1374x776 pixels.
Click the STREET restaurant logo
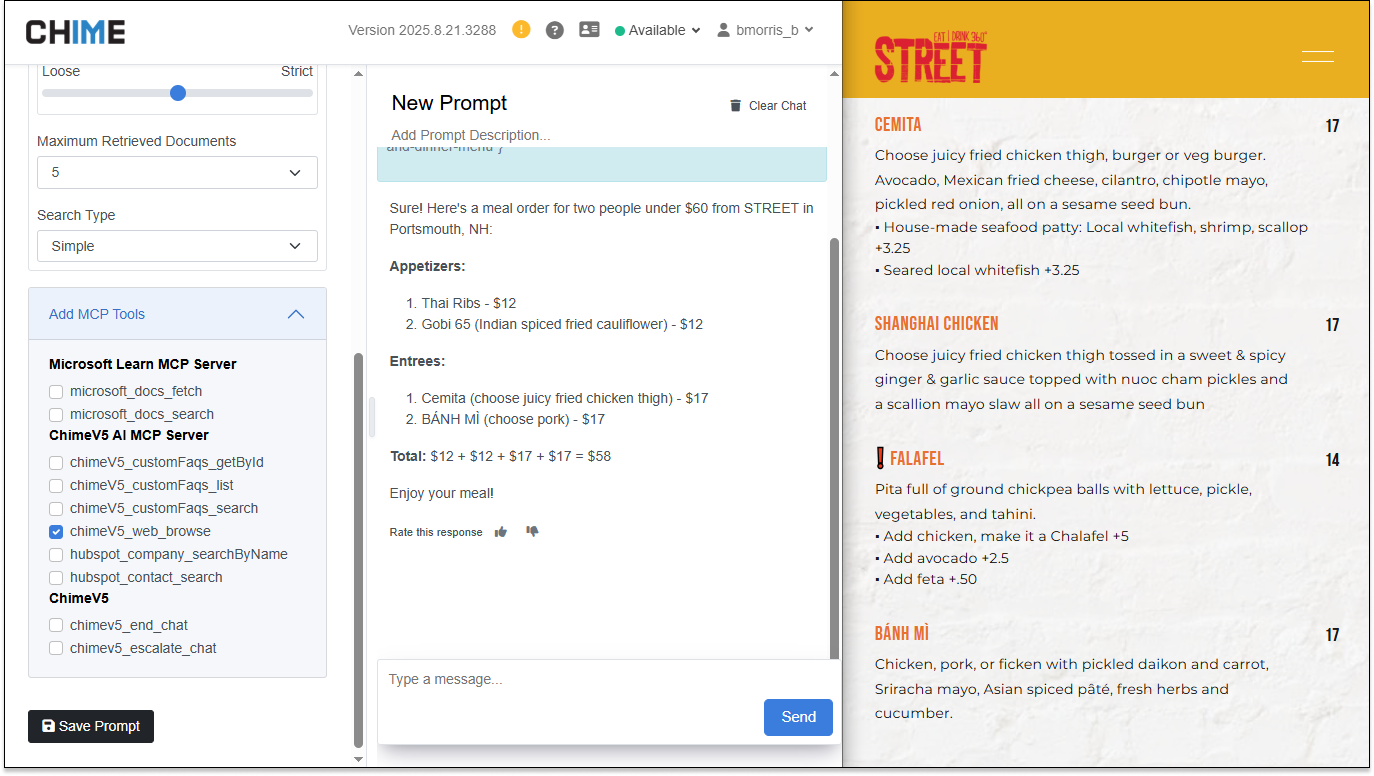(931, 57)
